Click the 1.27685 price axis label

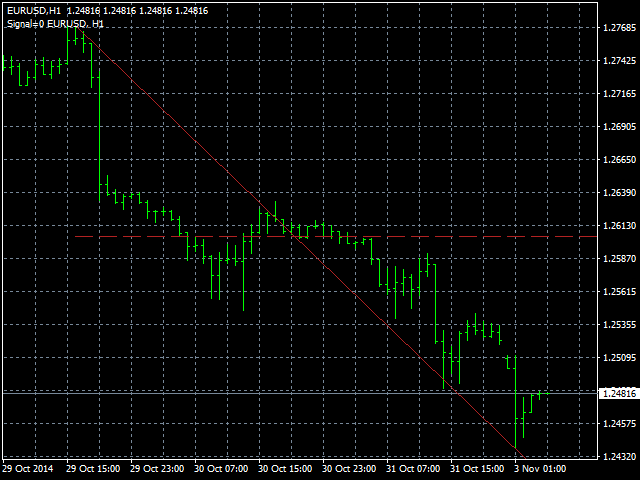(622, 28)
